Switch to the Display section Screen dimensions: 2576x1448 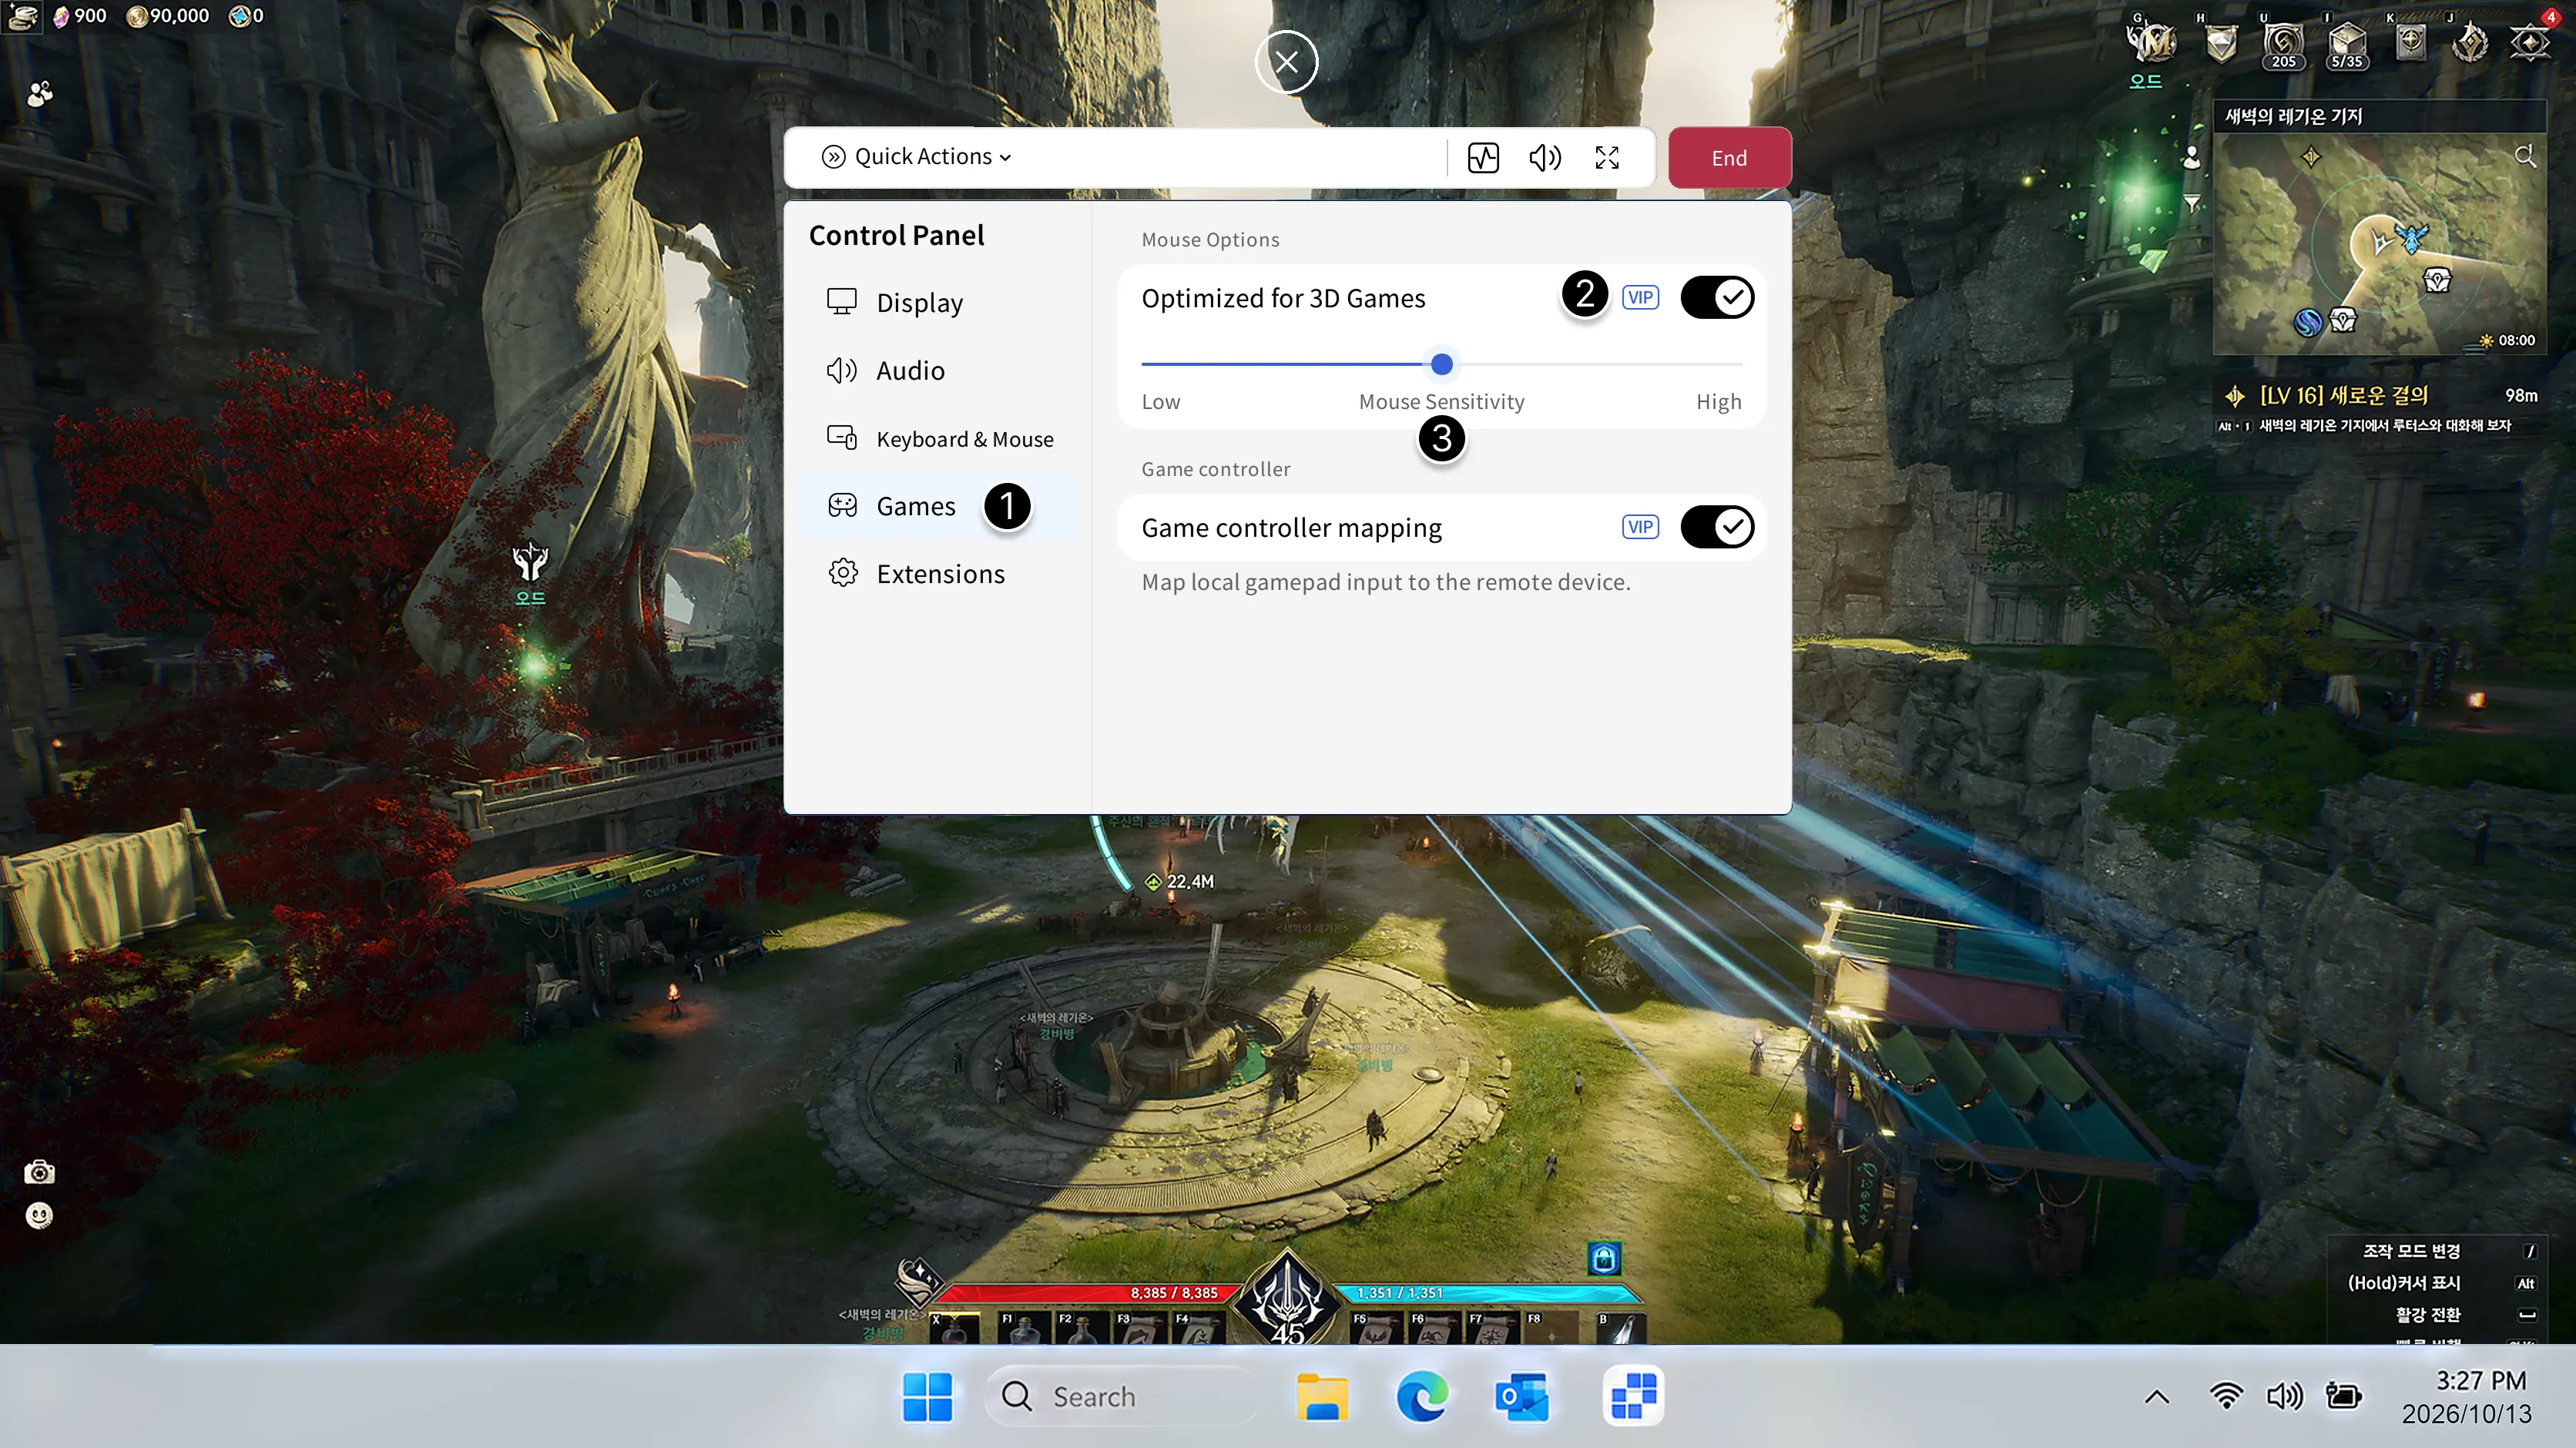pyautogui.click(x=940, y=302)
